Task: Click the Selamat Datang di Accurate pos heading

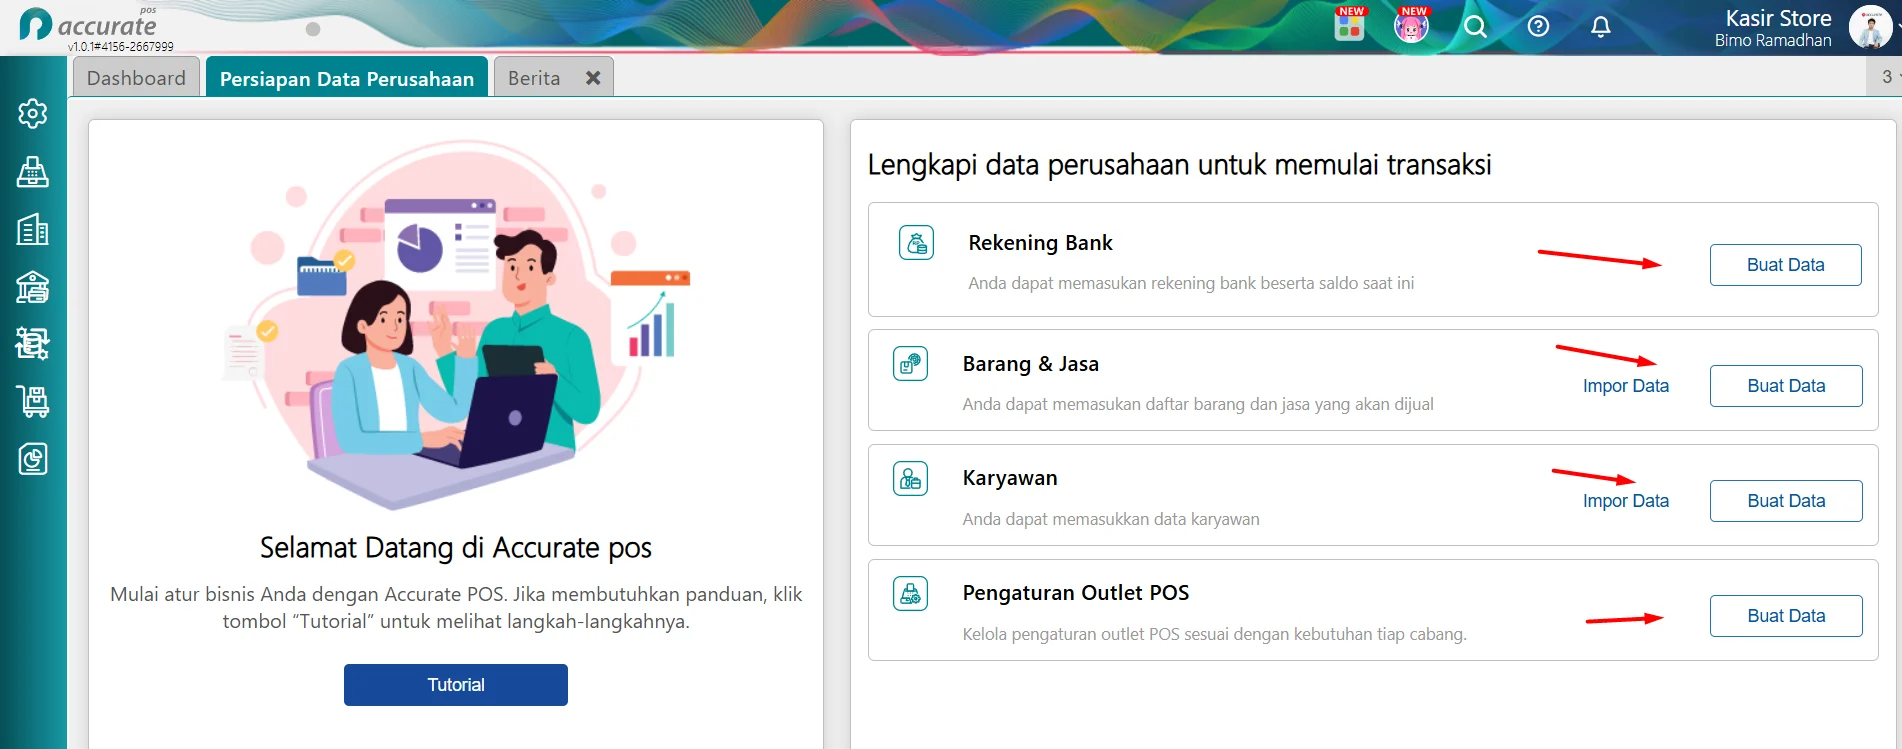Action: tap(456, 548)
